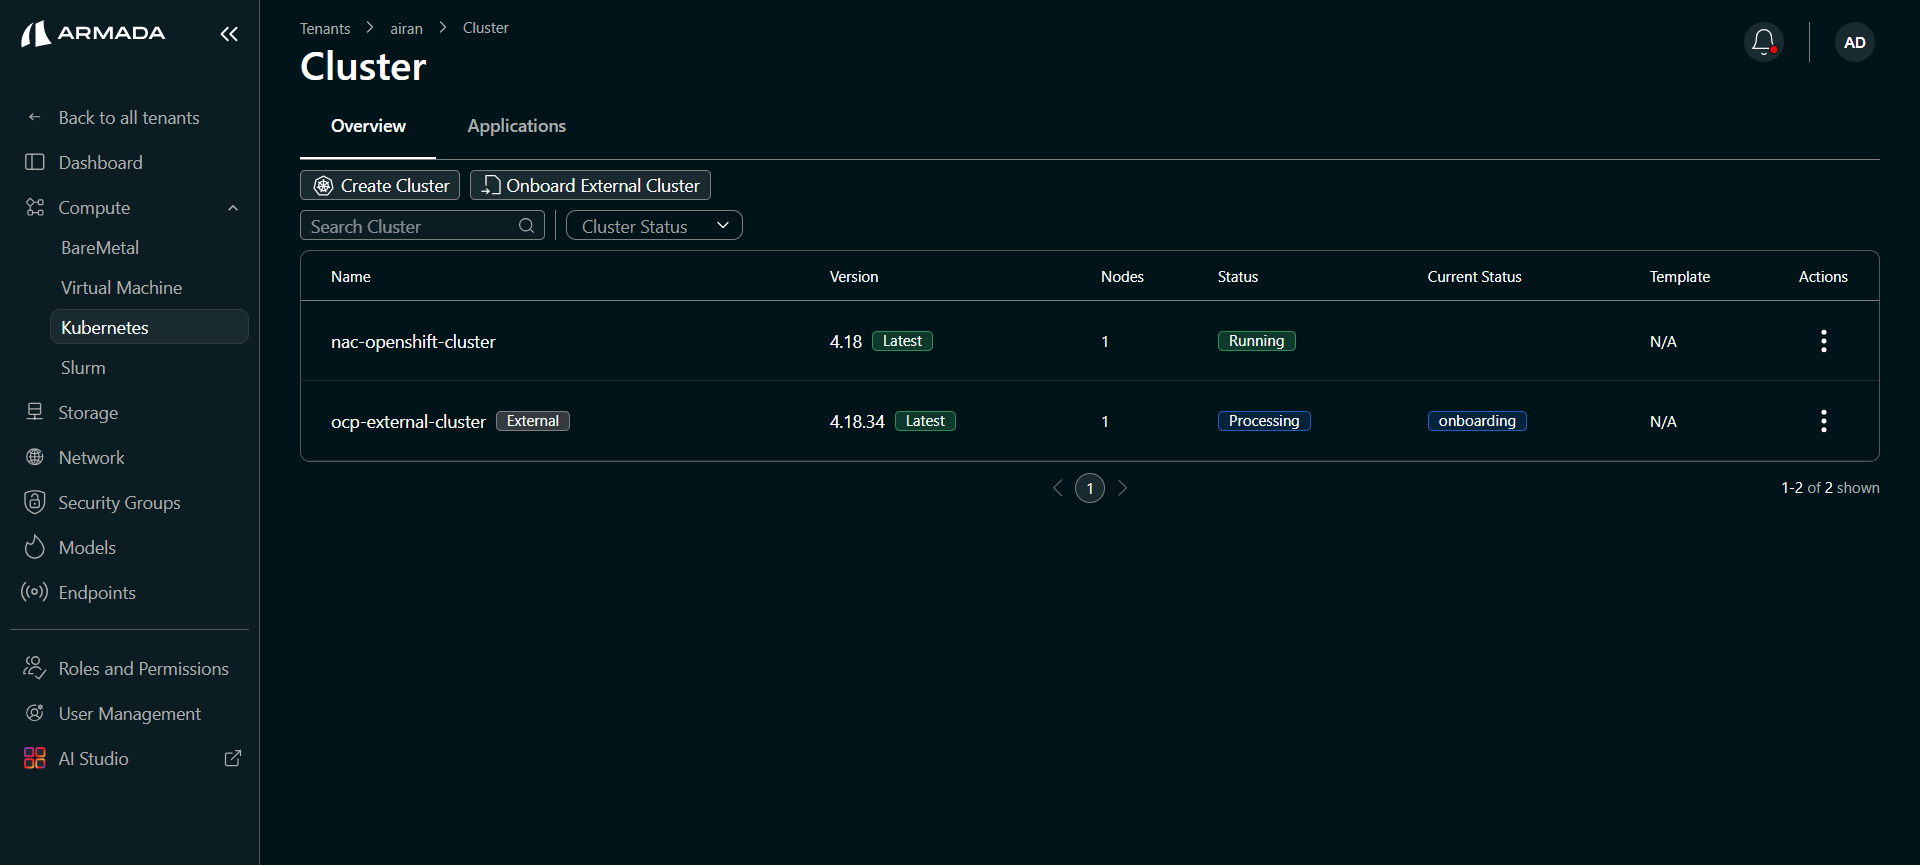Viewport: 1920px width, 865px height.
Task: Click the Template column header
Action: coord(1680,277)
